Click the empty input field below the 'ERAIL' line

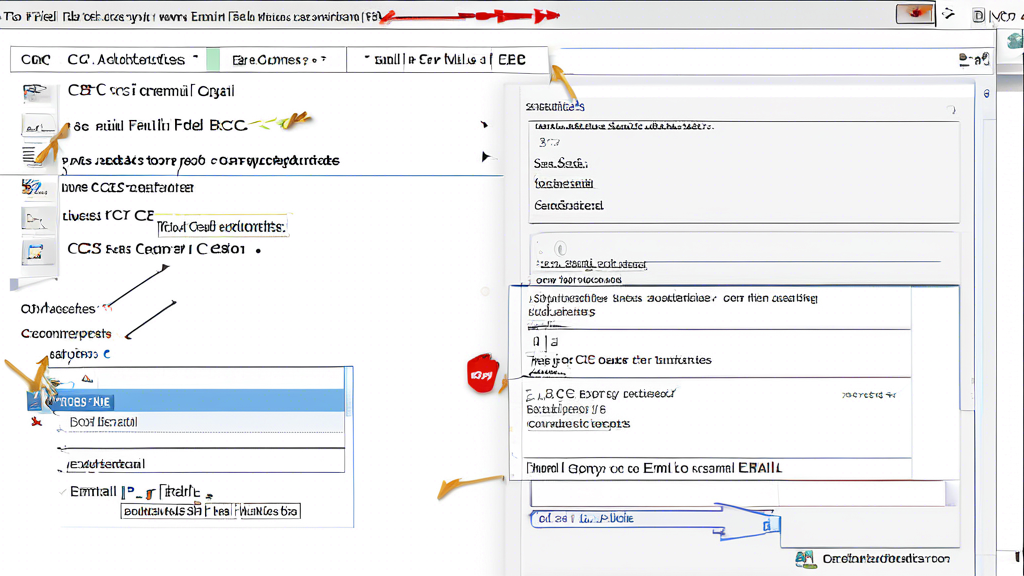click(738, 494)
